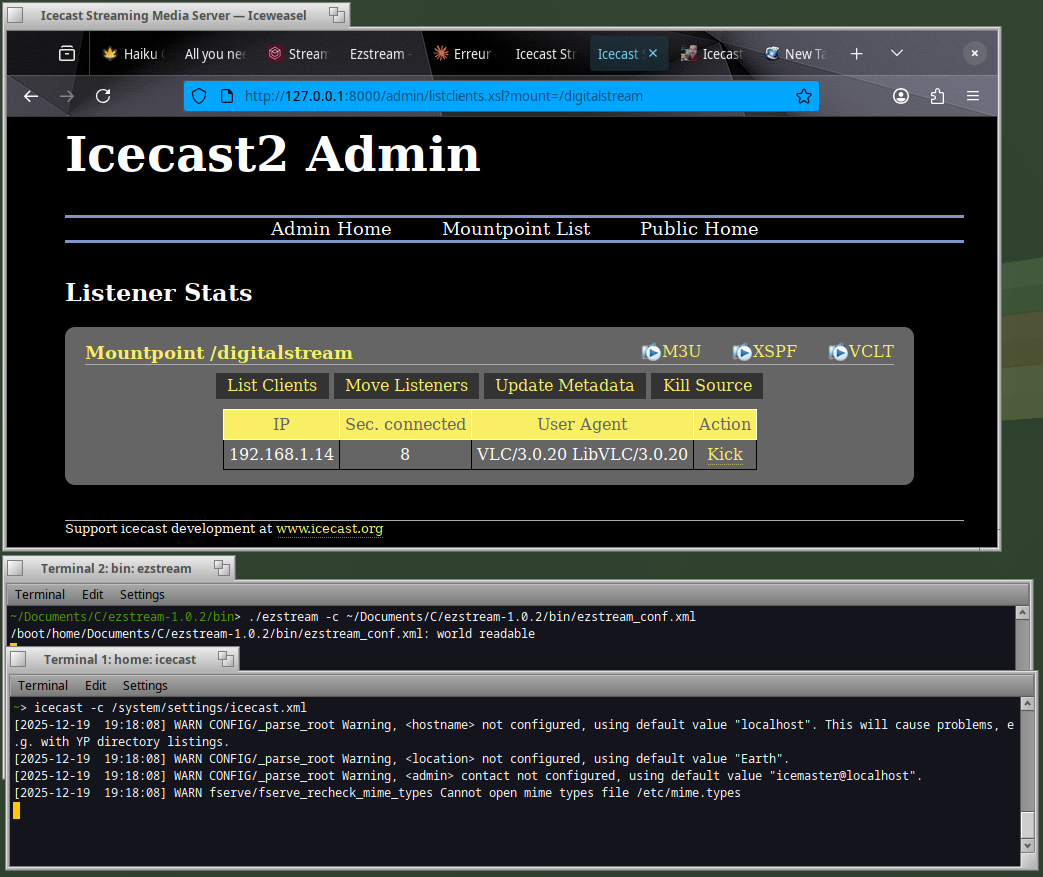Bookmark this page with the star icon

coord(803,96)
